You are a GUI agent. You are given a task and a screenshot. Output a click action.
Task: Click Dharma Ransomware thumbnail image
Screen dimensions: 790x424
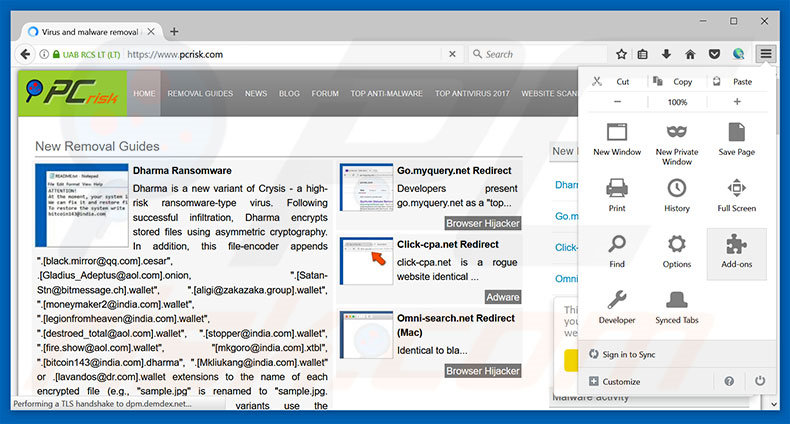point(82,205)
